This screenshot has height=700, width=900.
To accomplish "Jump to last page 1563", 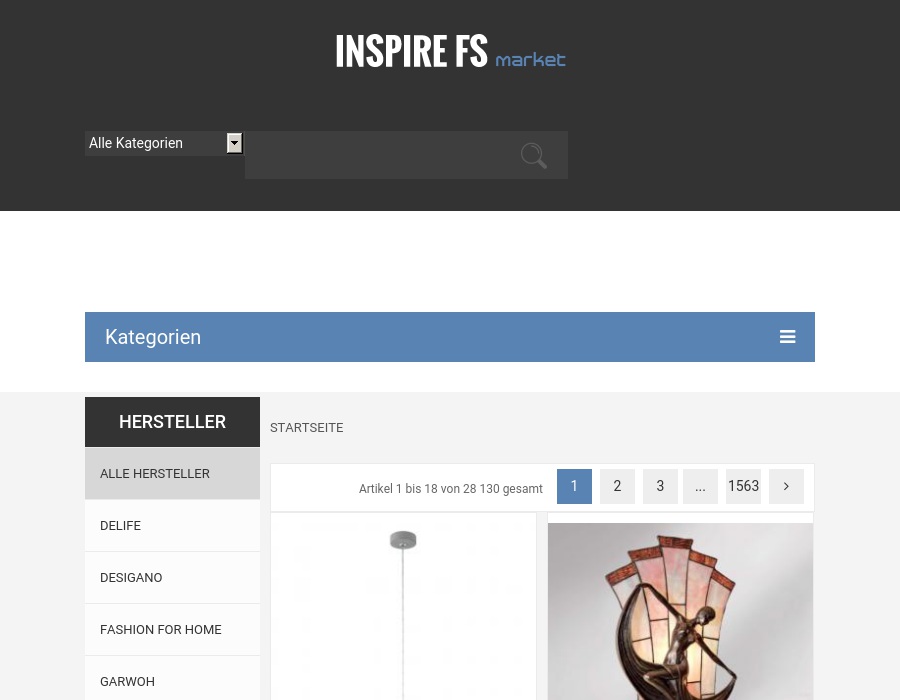I will (x=743, y=487).
